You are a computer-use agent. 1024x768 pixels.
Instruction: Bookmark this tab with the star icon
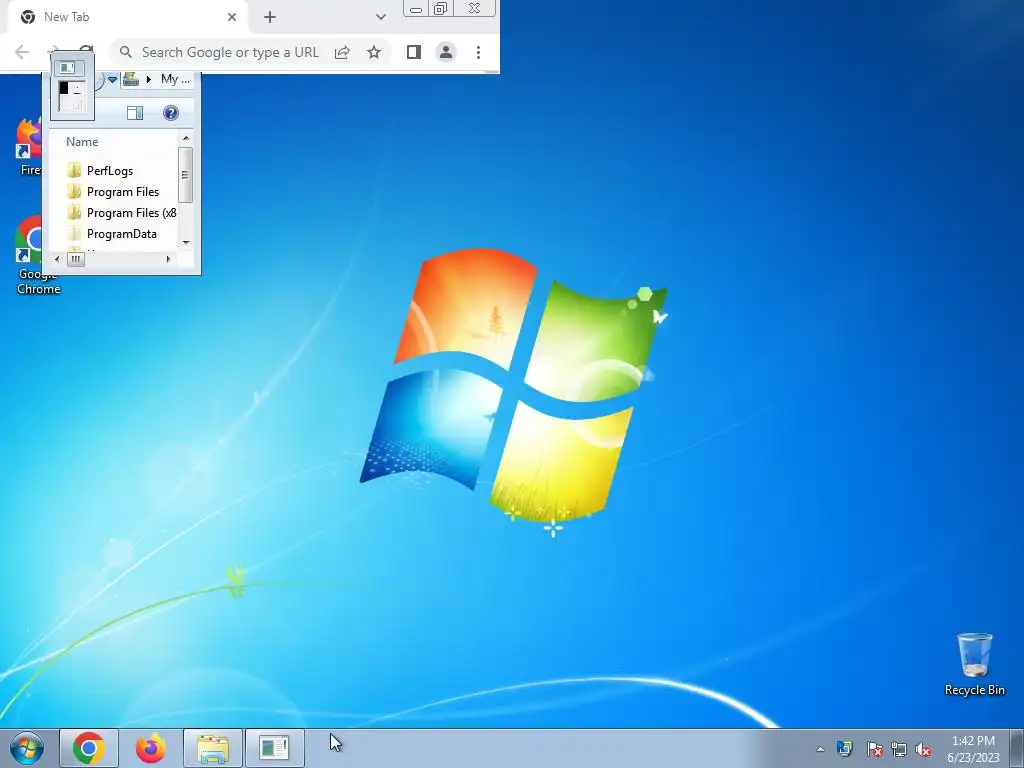(374, 52)
